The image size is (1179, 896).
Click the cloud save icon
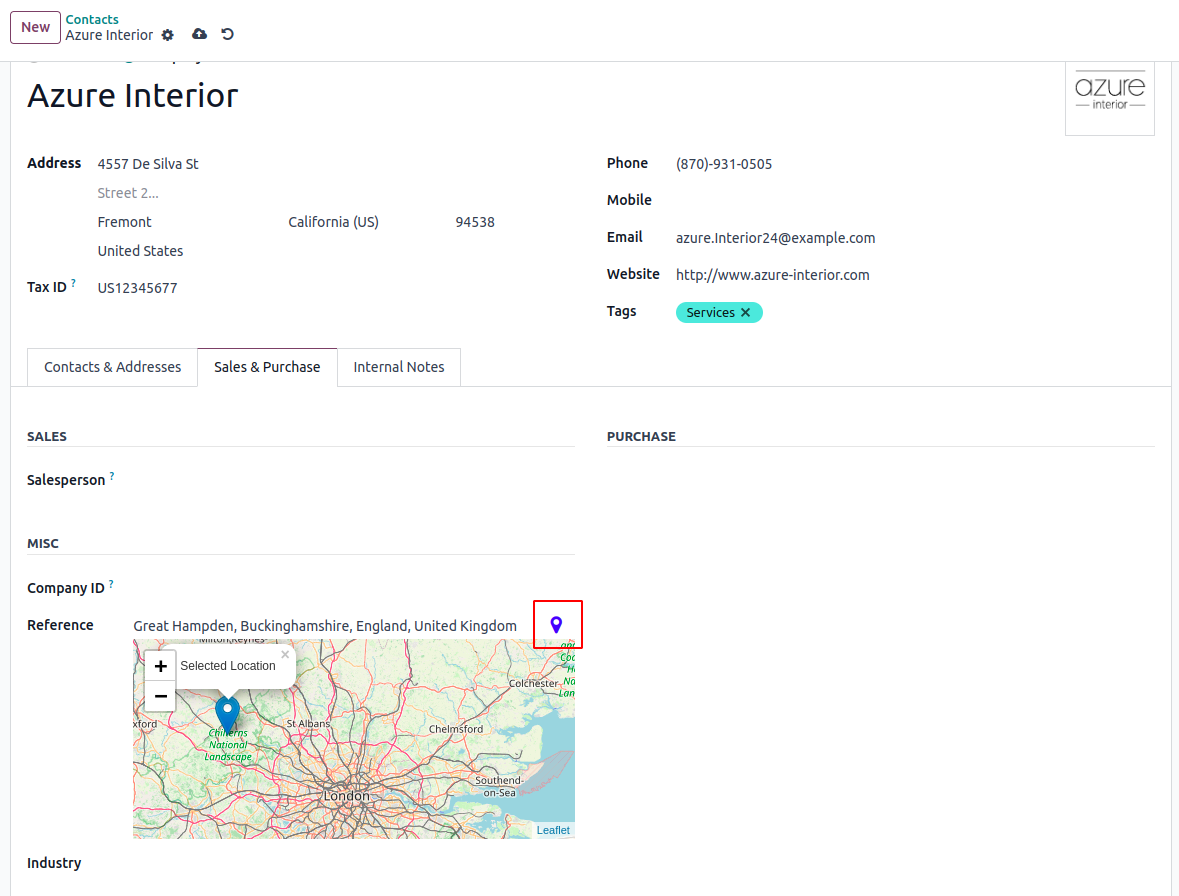199,34
